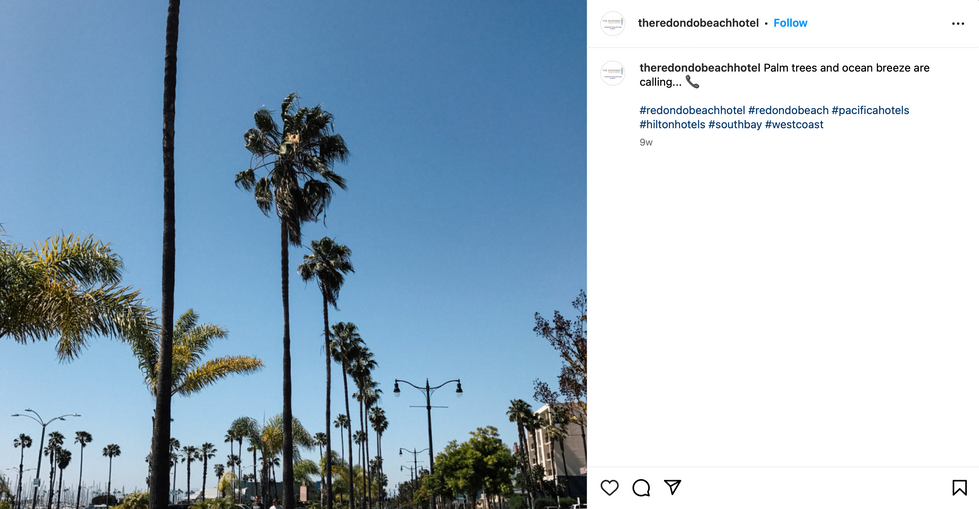Click the palm trees post photo
Screen dimensions: 979x509
pyautogui.click(x=293, y=254)
